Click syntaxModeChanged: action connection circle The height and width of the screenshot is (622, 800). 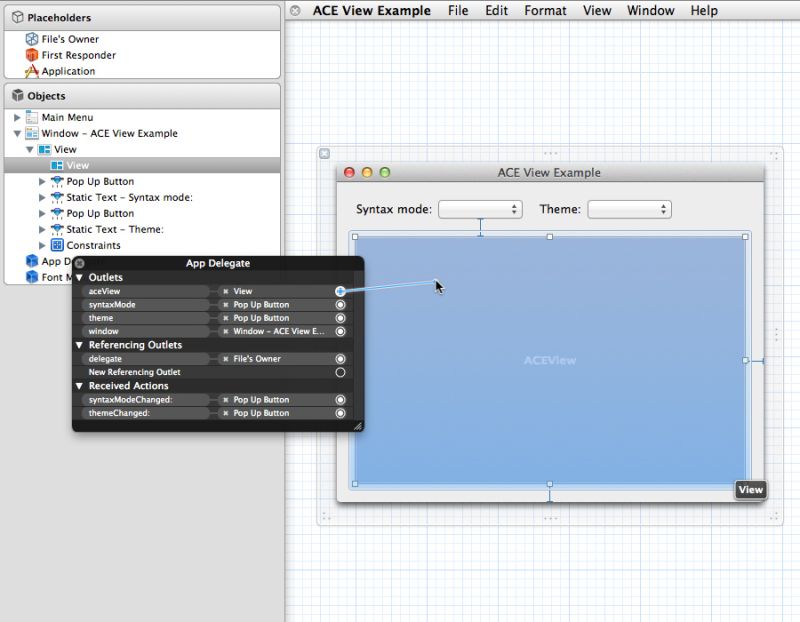pos(340,400)
